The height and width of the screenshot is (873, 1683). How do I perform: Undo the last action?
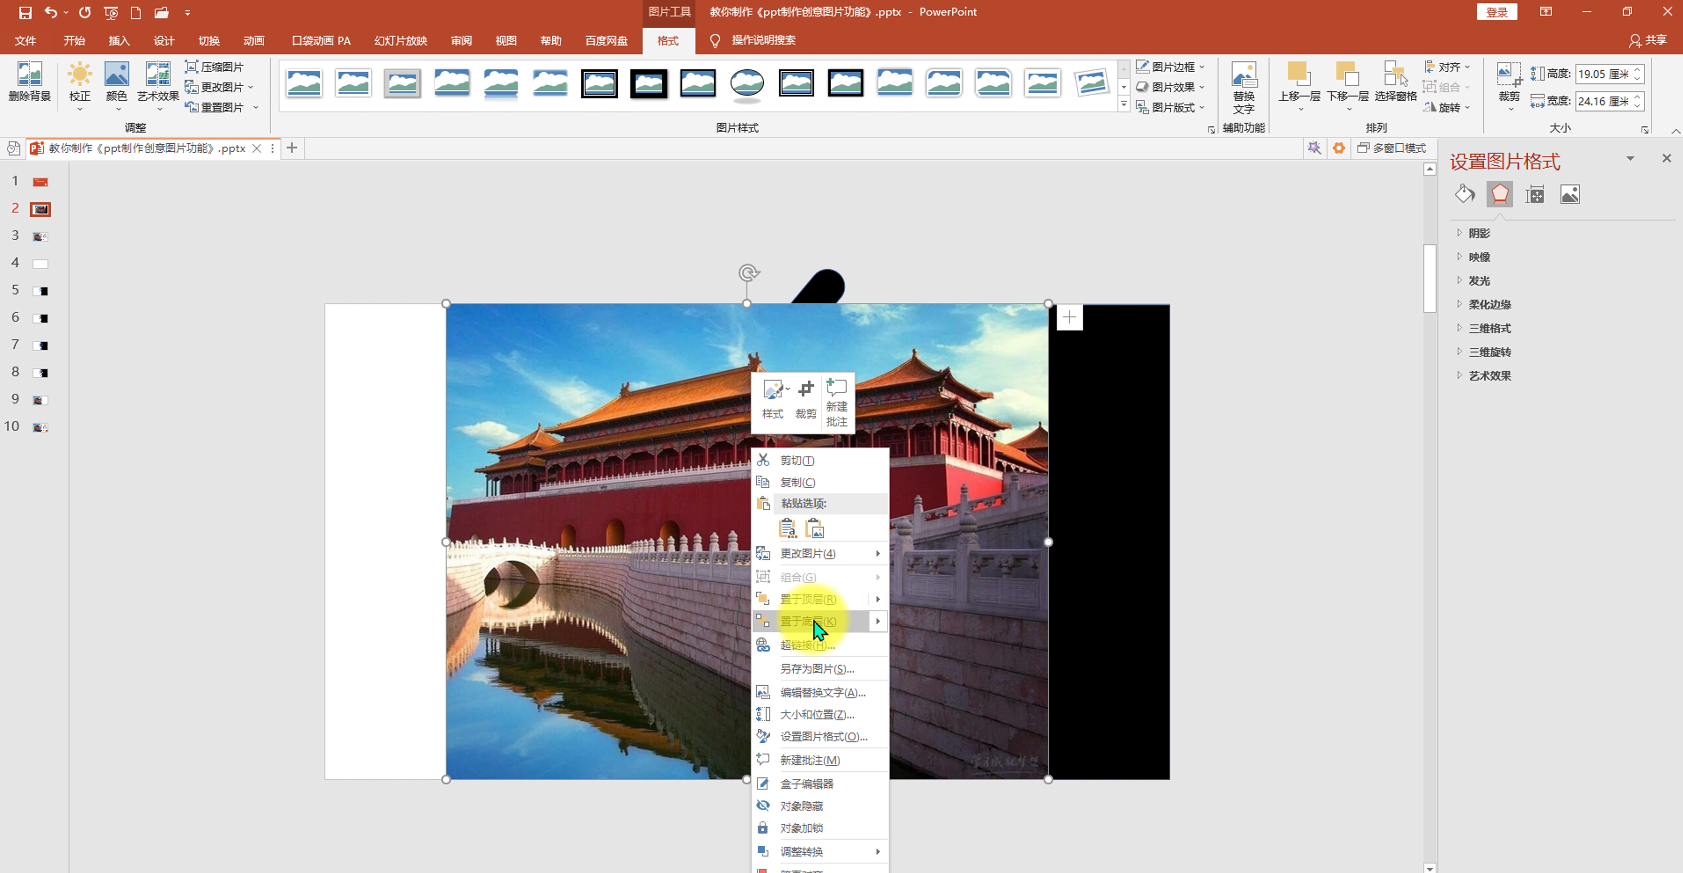pyautogui.click(x=51, y=13)
